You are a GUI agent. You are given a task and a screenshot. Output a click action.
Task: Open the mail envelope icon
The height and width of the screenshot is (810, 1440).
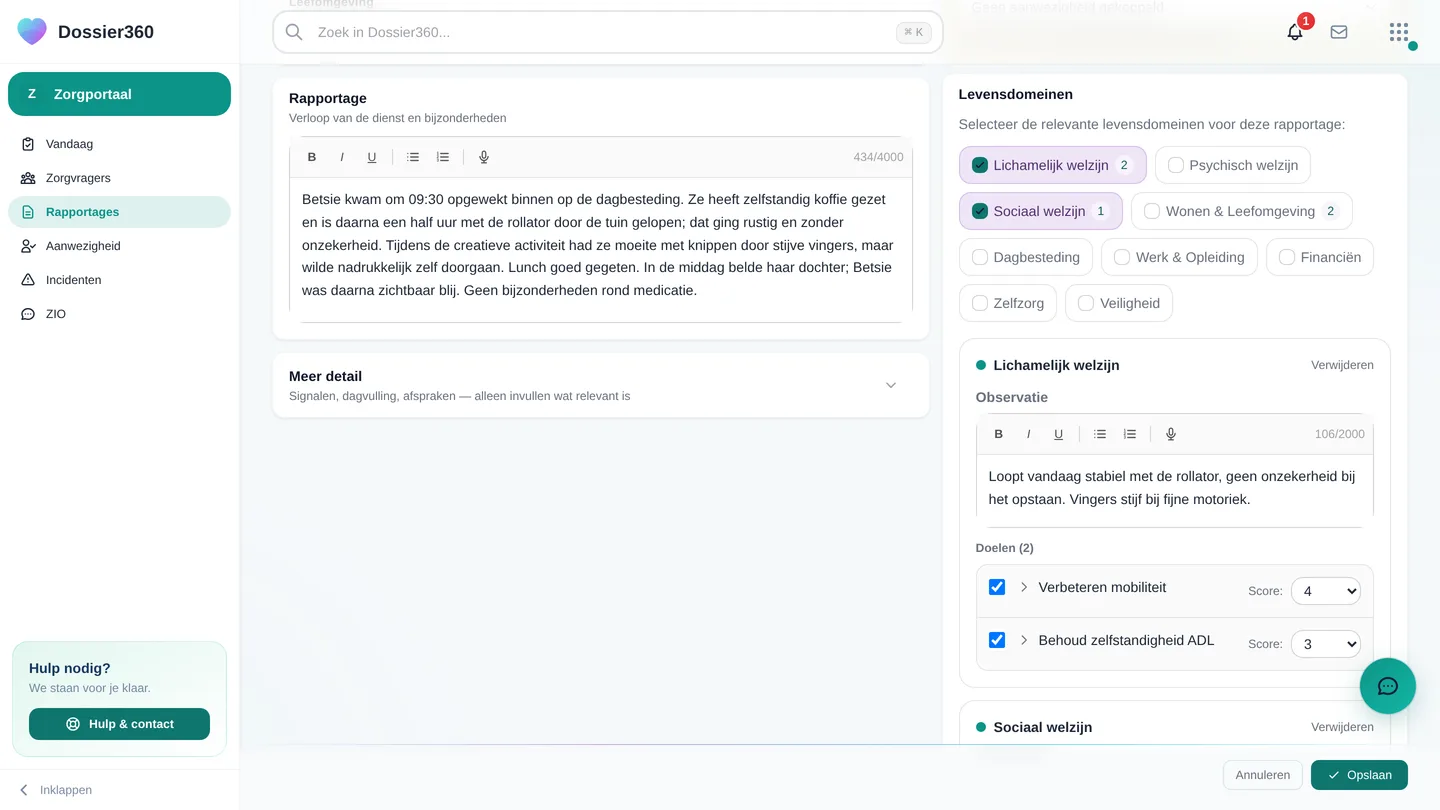1339,32
